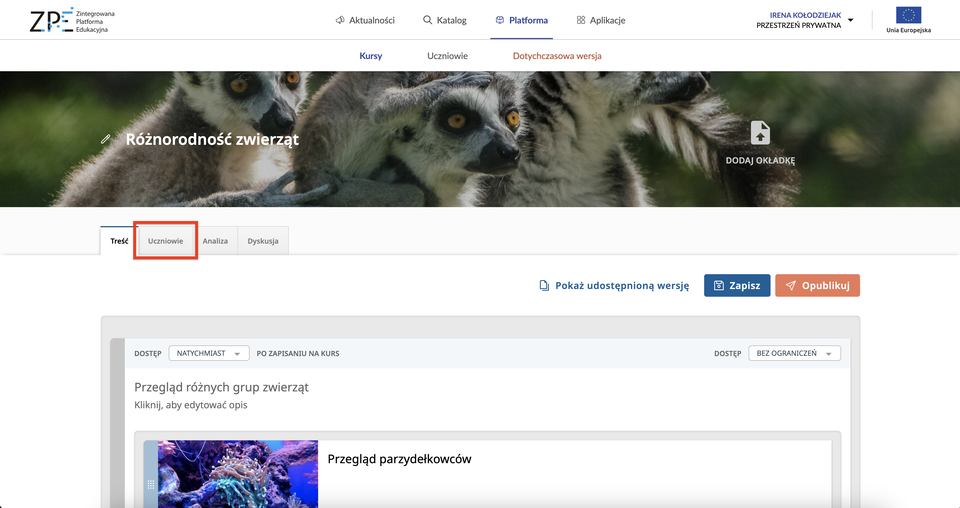This screenshot has height=508, width=960.
Task: Open Dotychczasowa wersja link in subnavigation
Action: (x=557, y=56)
